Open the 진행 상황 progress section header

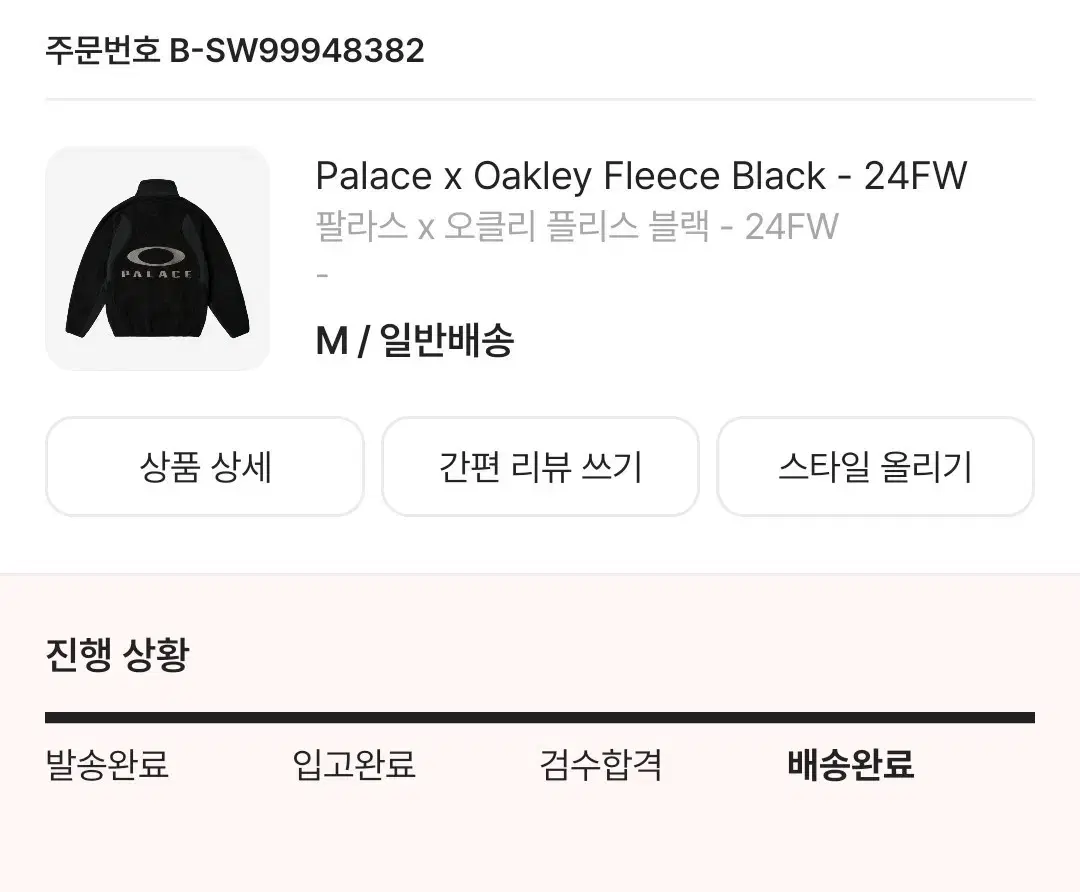115,657
